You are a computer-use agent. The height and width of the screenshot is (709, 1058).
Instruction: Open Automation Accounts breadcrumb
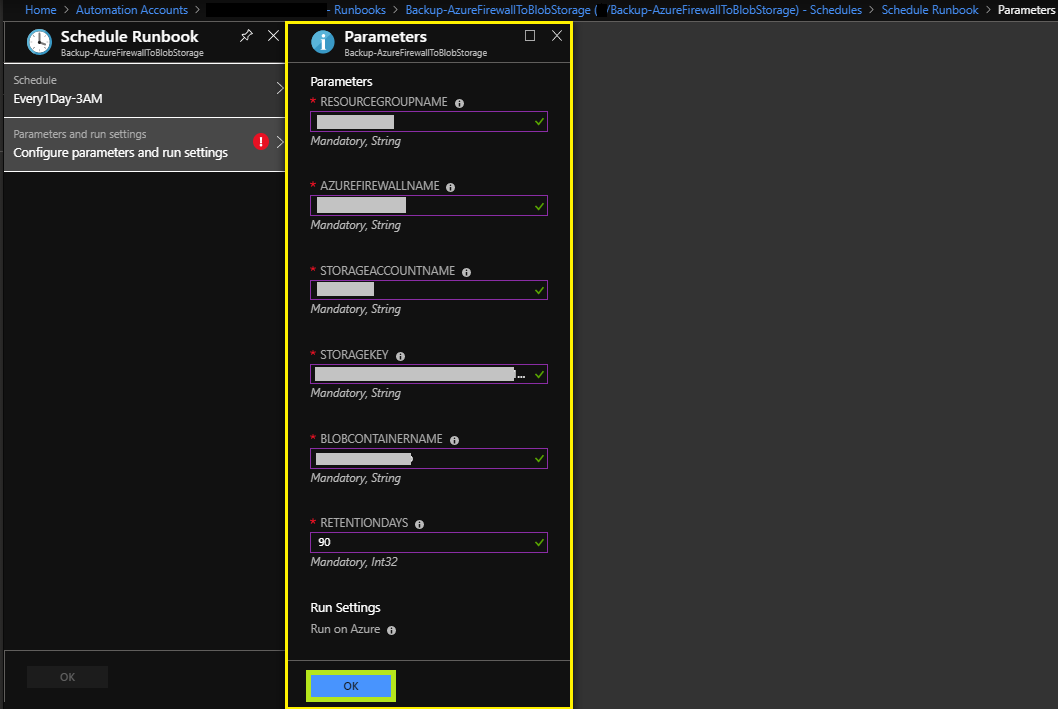pyautogui.click(x=132, y=10)
